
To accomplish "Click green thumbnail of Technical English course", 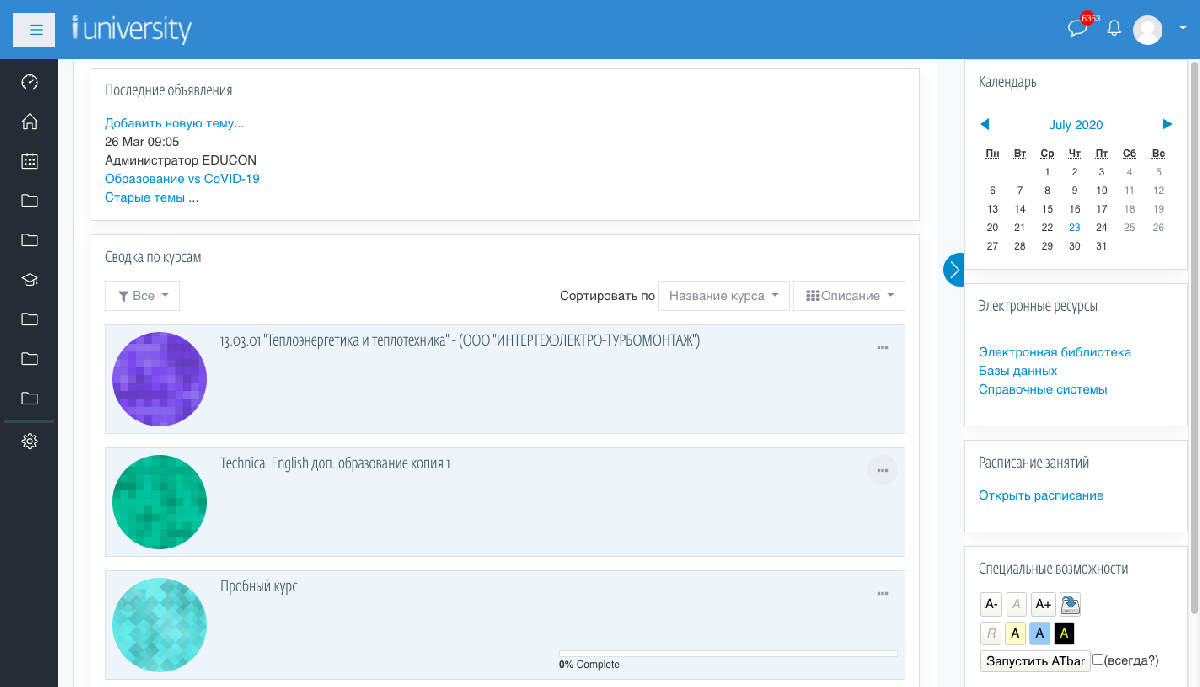I will pos(160,502).
